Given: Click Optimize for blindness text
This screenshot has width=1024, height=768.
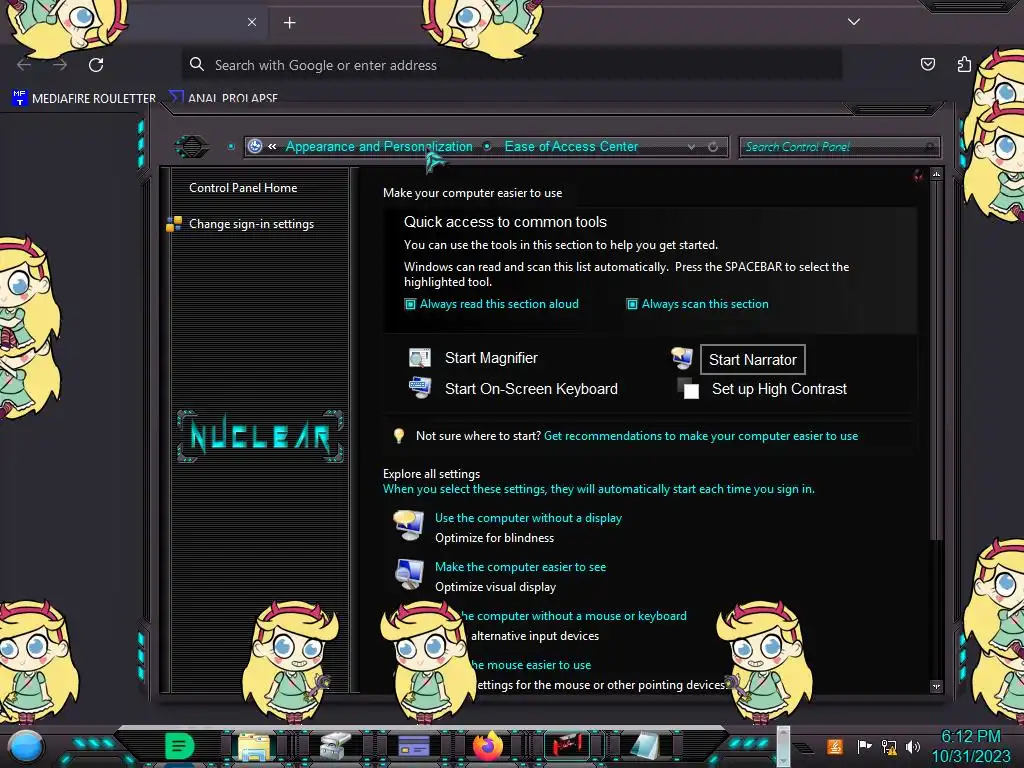Looking at the screenshot, I should coord(494,538).
